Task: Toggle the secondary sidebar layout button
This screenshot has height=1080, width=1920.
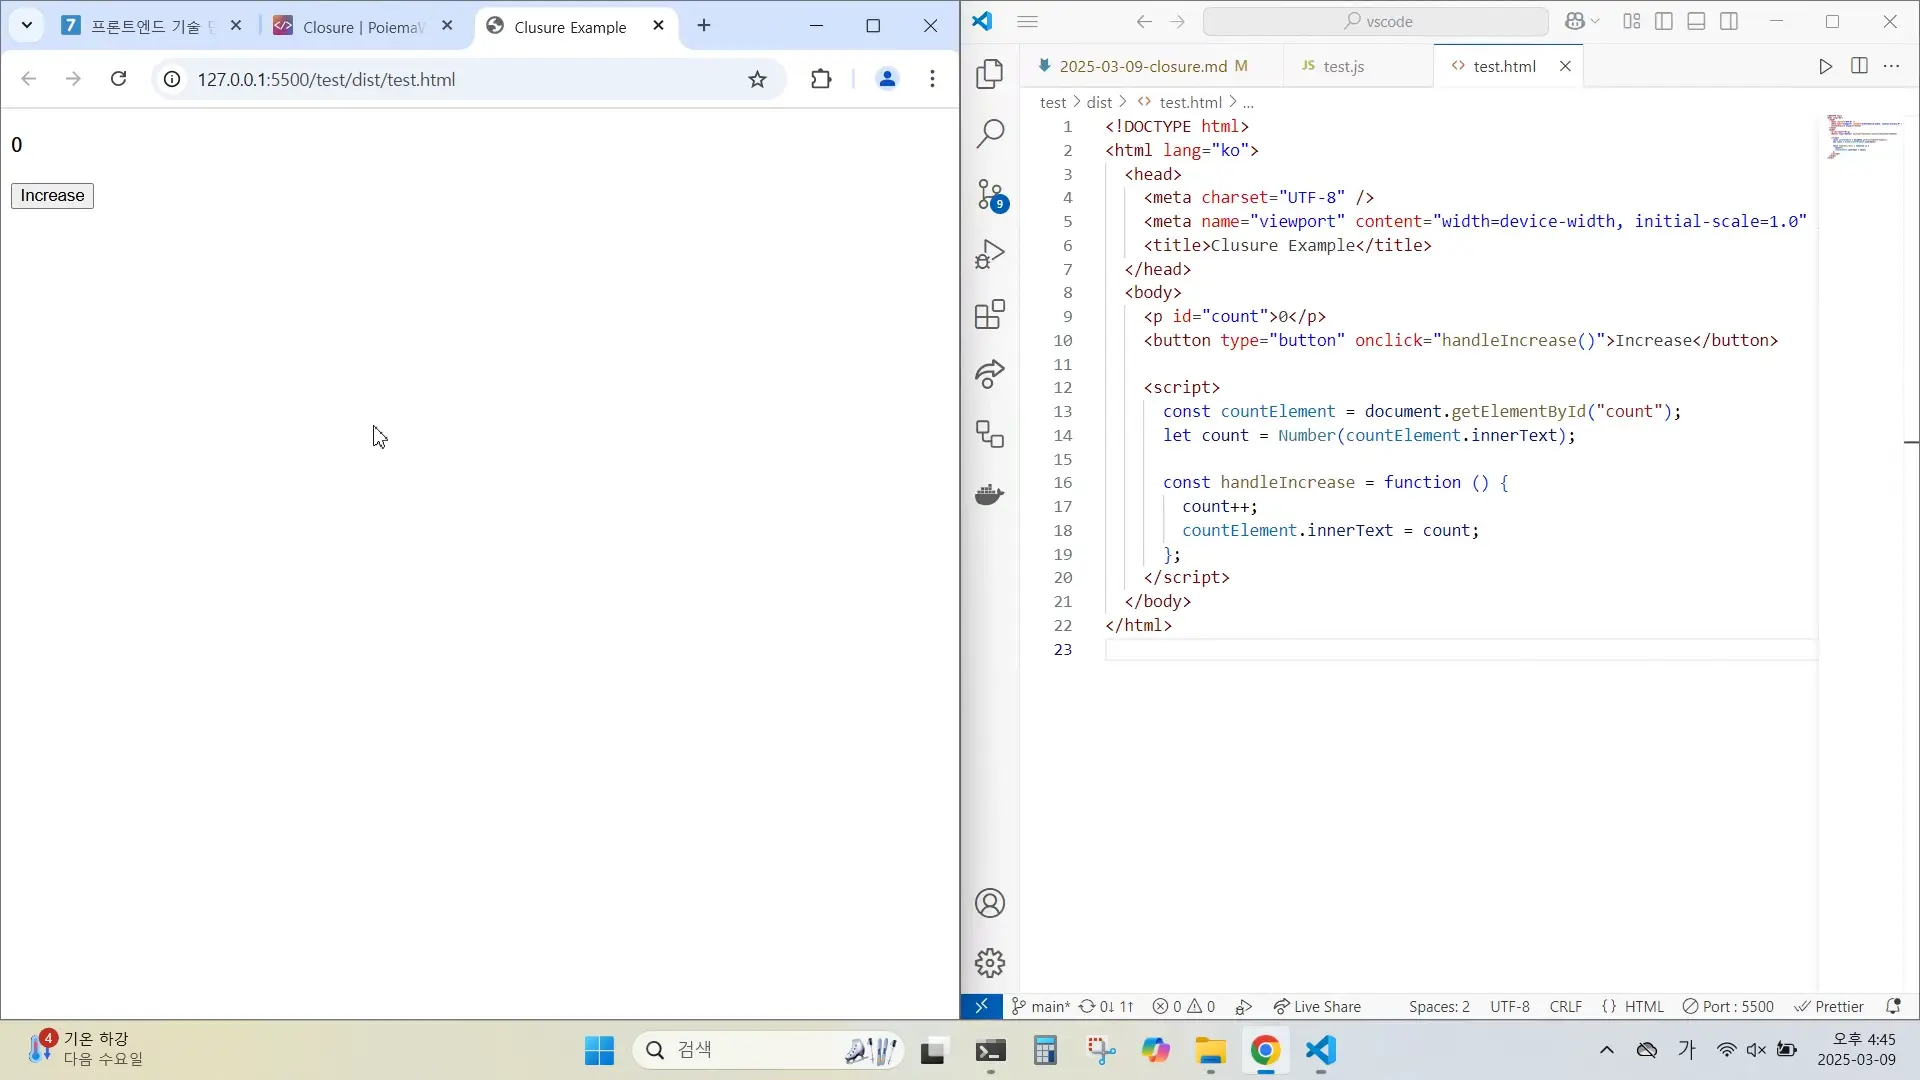Action: pyautogui.click(x=1729, y=21)
